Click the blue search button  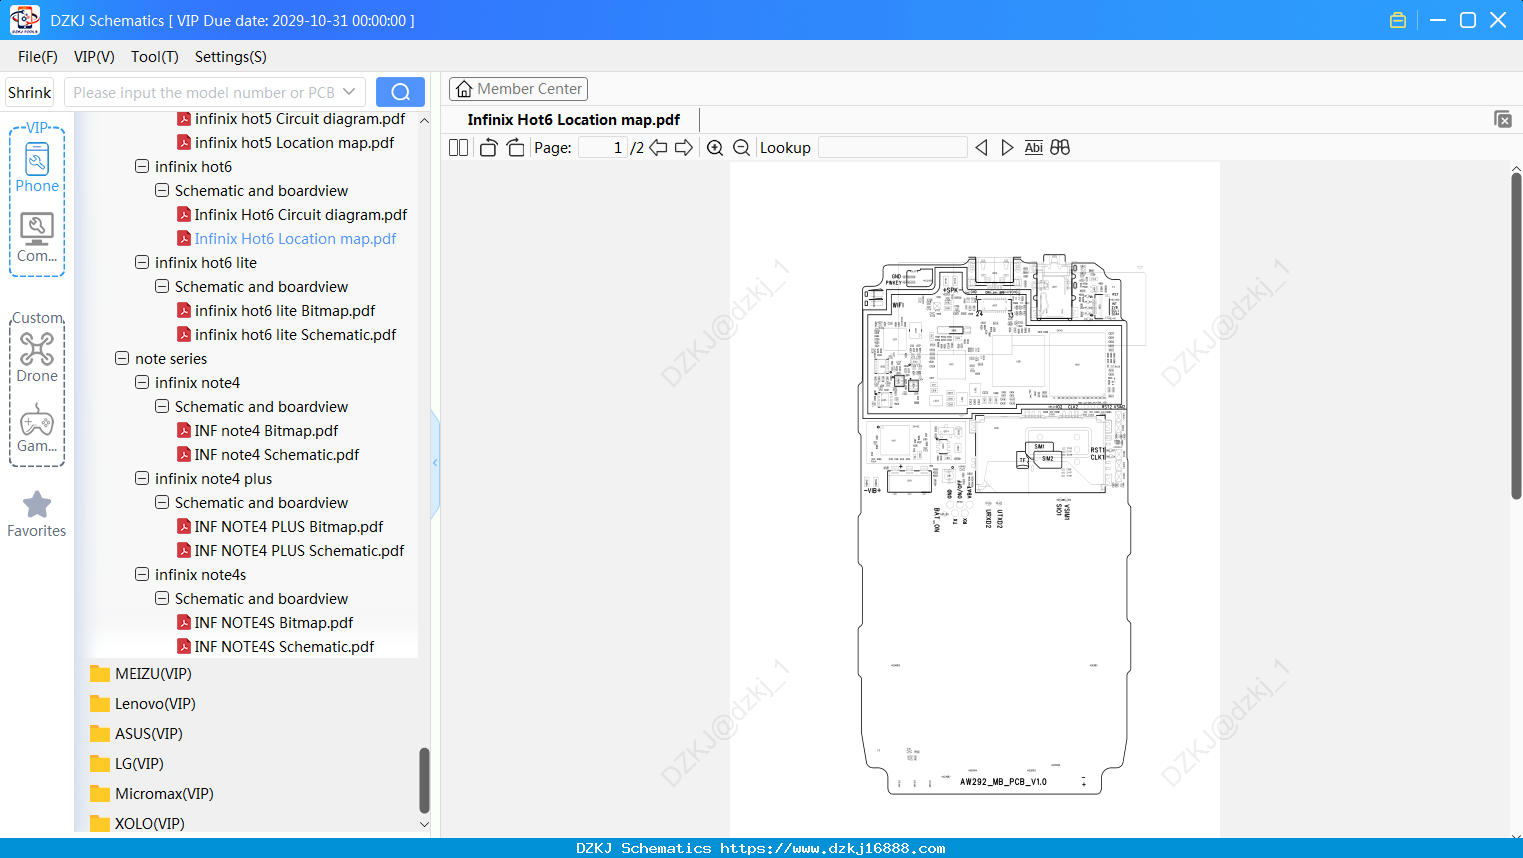400,92
